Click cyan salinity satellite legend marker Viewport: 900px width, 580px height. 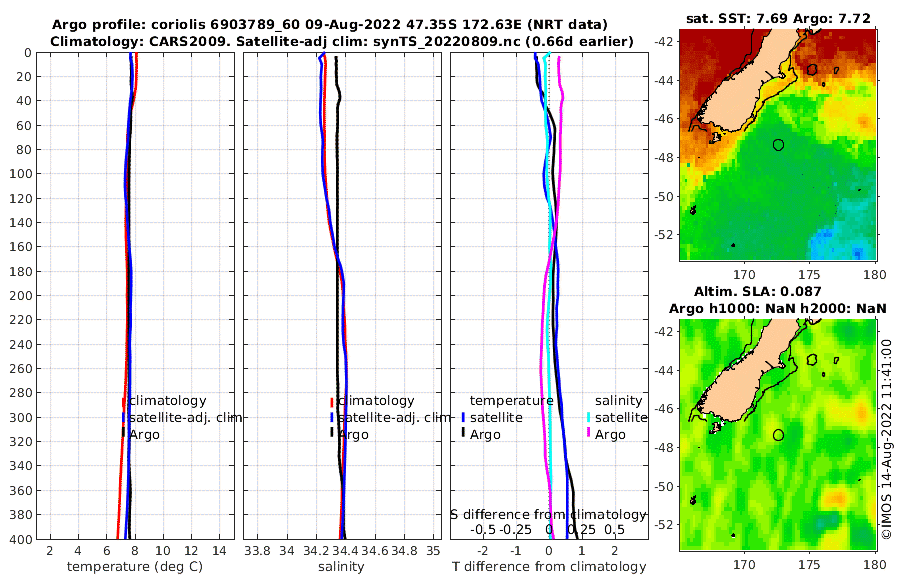point(588,417)
